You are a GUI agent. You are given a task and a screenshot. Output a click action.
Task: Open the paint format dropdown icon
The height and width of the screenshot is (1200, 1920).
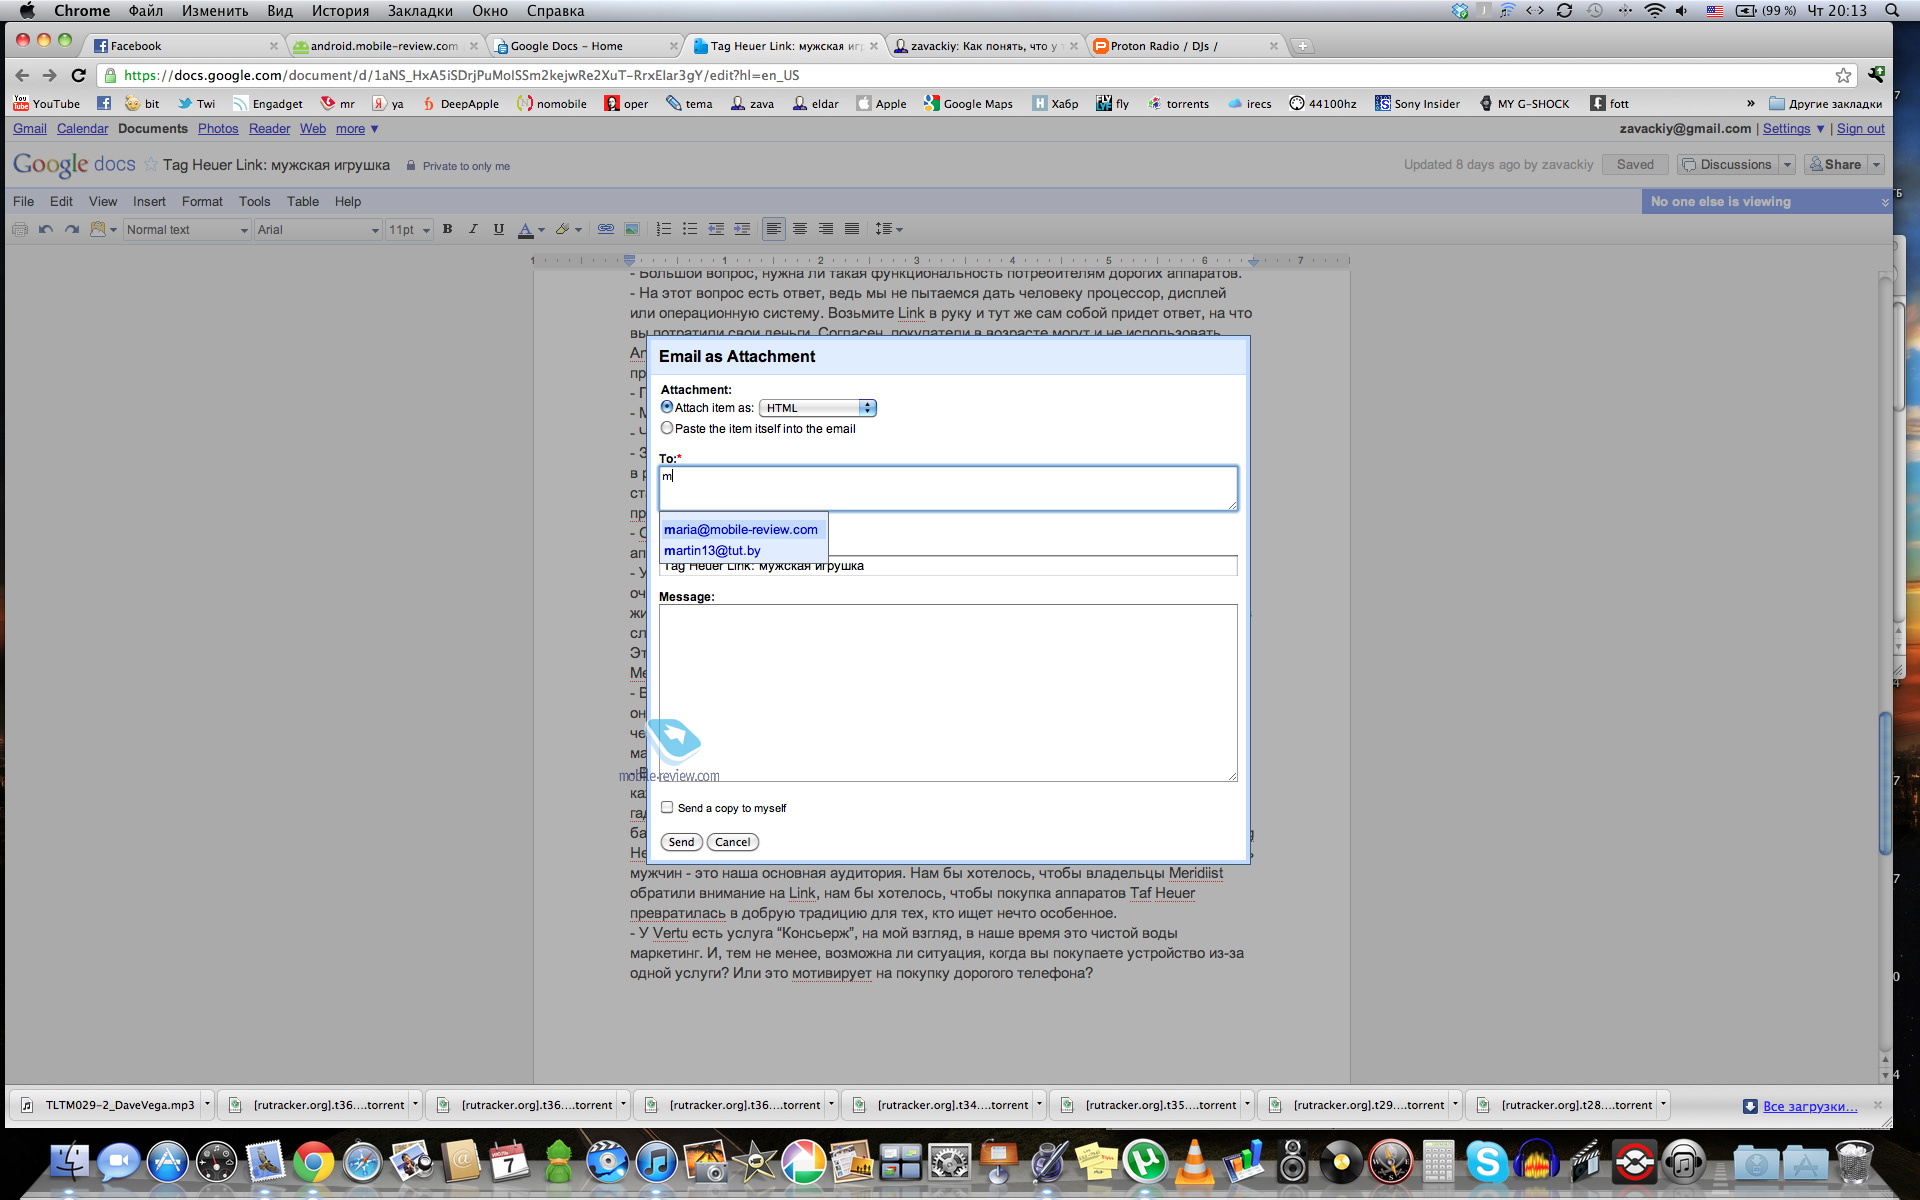[x=103, y=230]
